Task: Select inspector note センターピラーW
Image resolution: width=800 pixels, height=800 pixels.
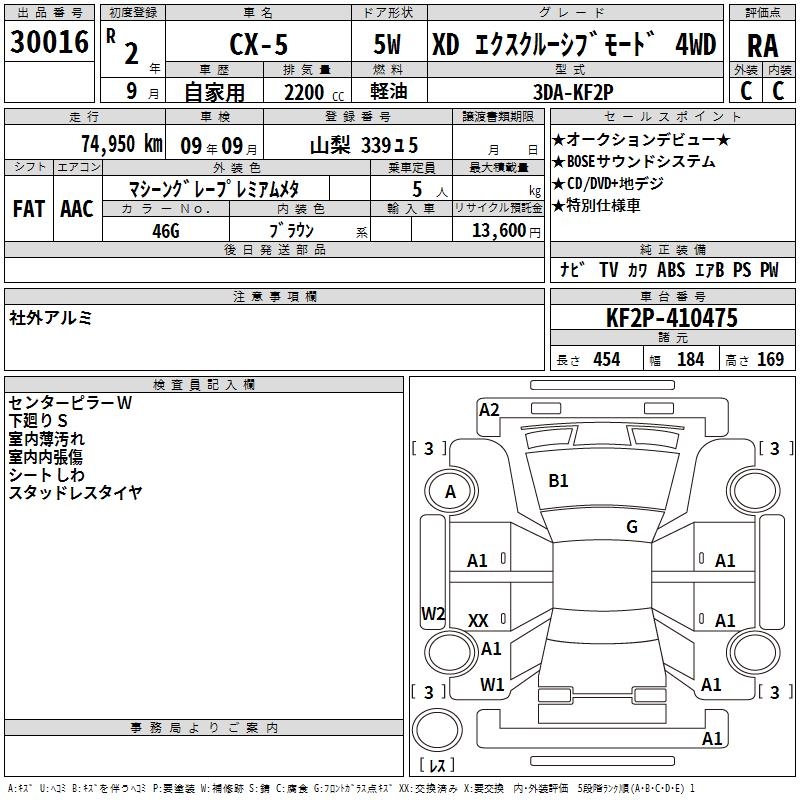Action: 70,403
